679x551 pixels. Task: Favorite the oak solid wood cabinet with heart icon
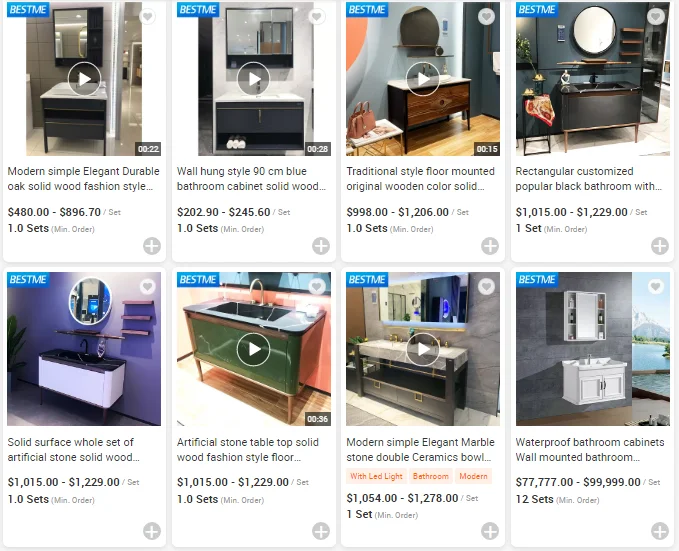coord(148,16)
